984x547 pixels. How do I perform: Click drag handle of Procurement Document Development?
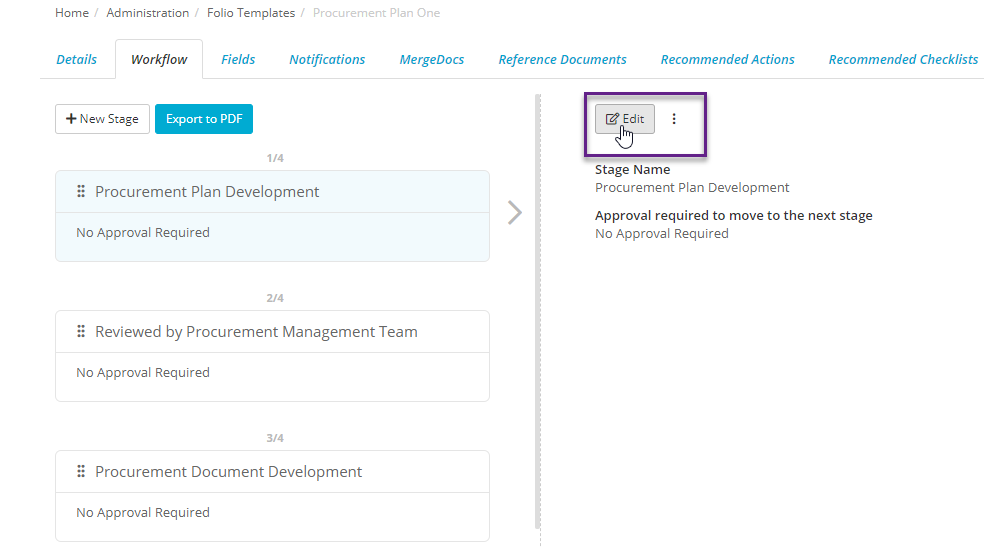(81, 471)
